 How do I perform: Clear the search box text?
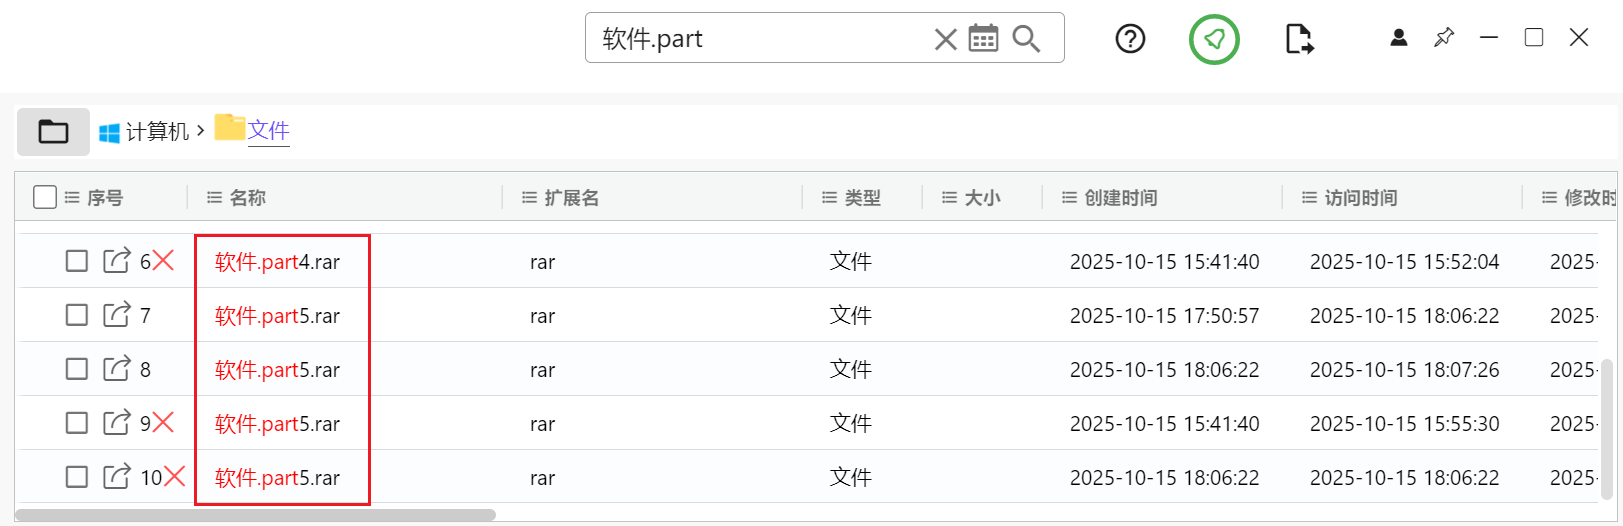click(x=945, y=39)
